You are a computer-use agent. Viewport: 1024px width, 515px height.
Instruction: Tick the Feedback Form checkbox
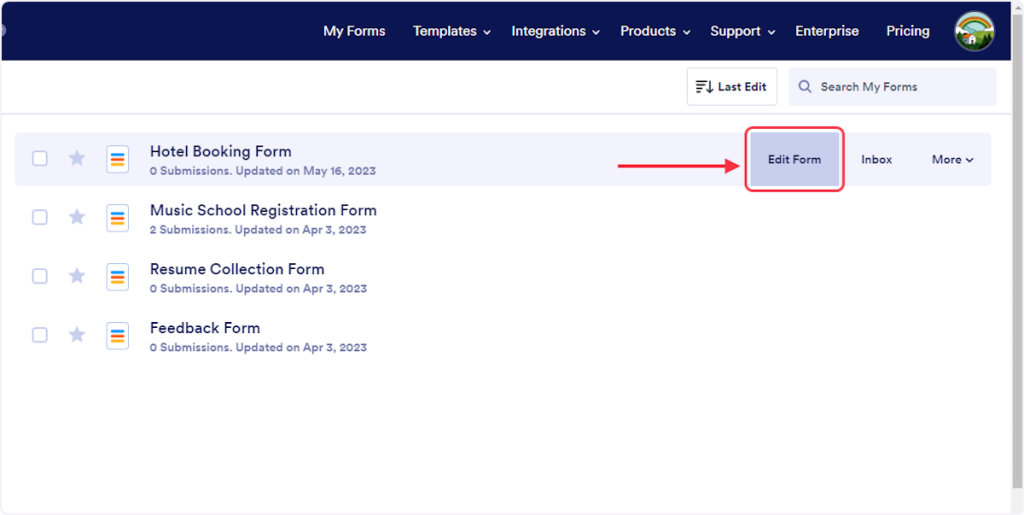point(40,335)
